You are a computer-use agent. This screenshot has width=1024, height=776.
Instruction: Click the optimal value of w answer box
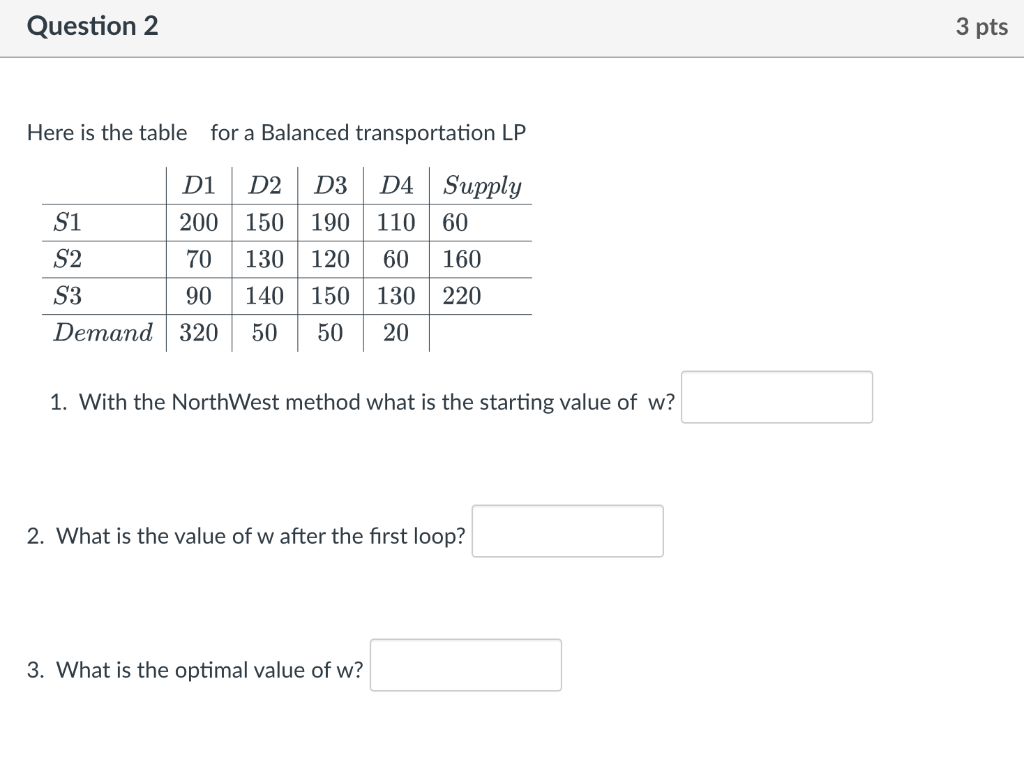(466, 664)
